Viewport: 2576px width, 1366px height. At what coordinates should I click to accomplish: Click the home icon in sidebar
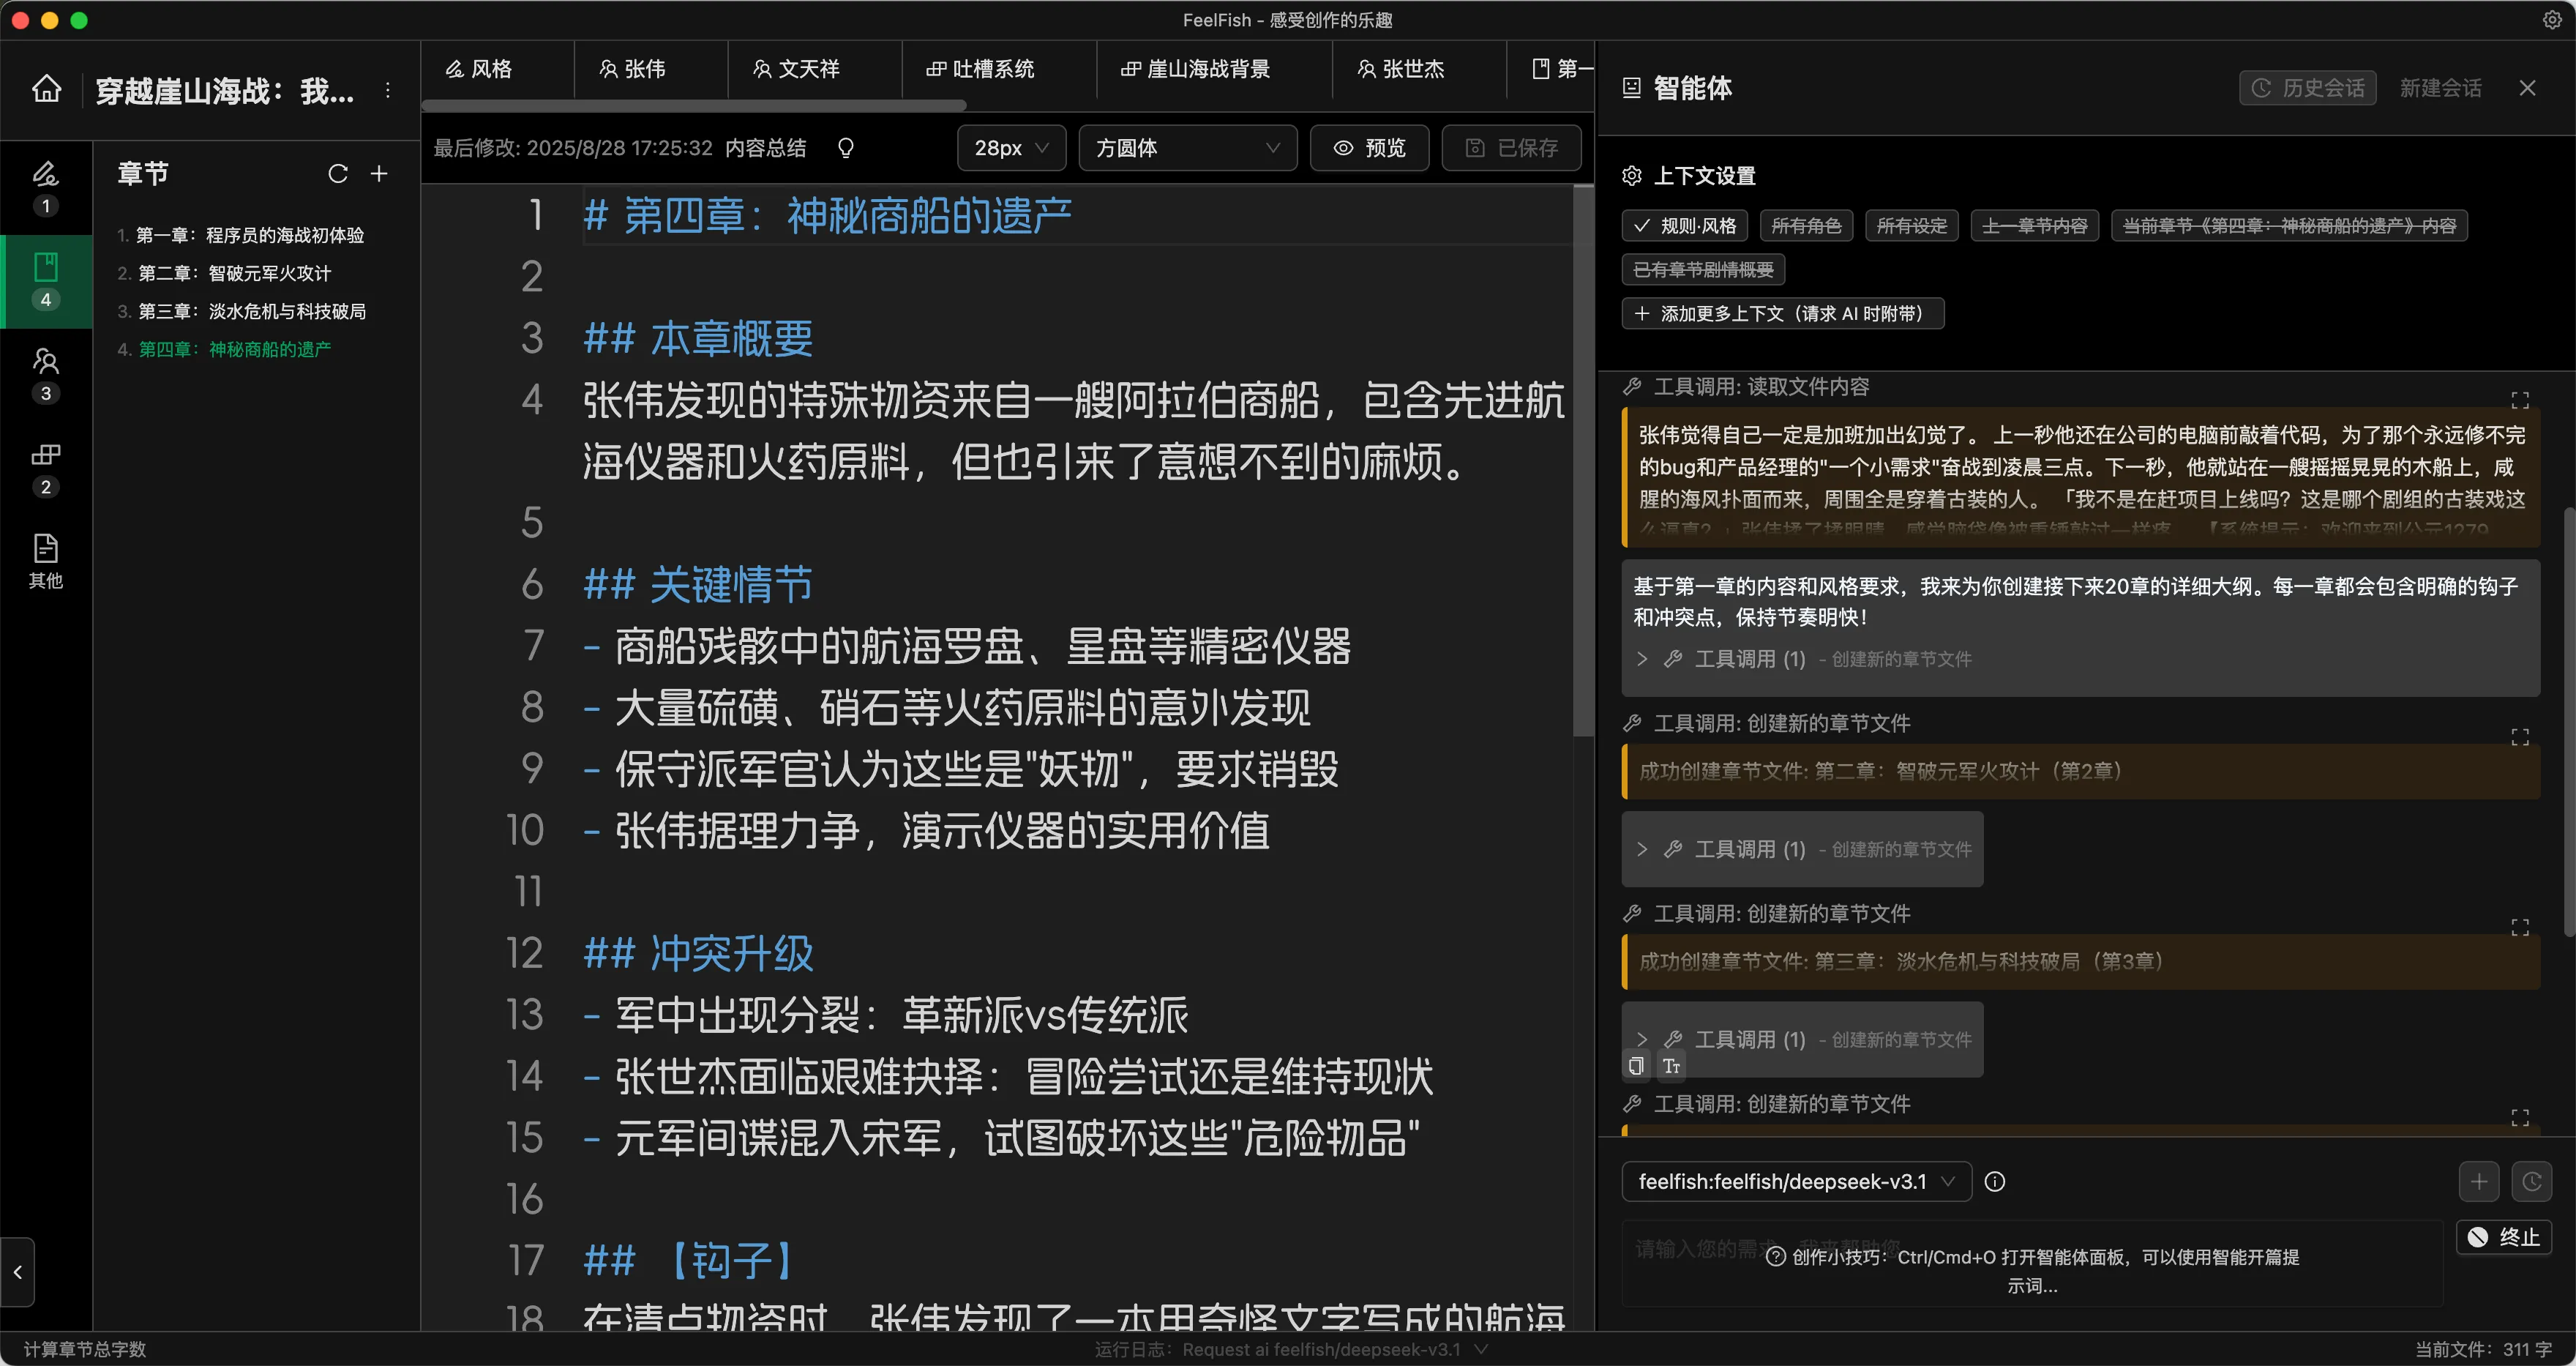(46, 90)
